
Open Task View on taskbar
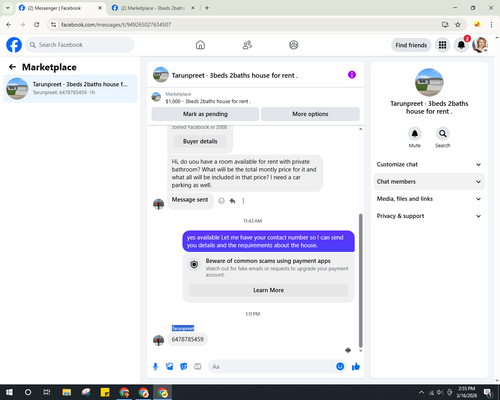pos(47,392)
